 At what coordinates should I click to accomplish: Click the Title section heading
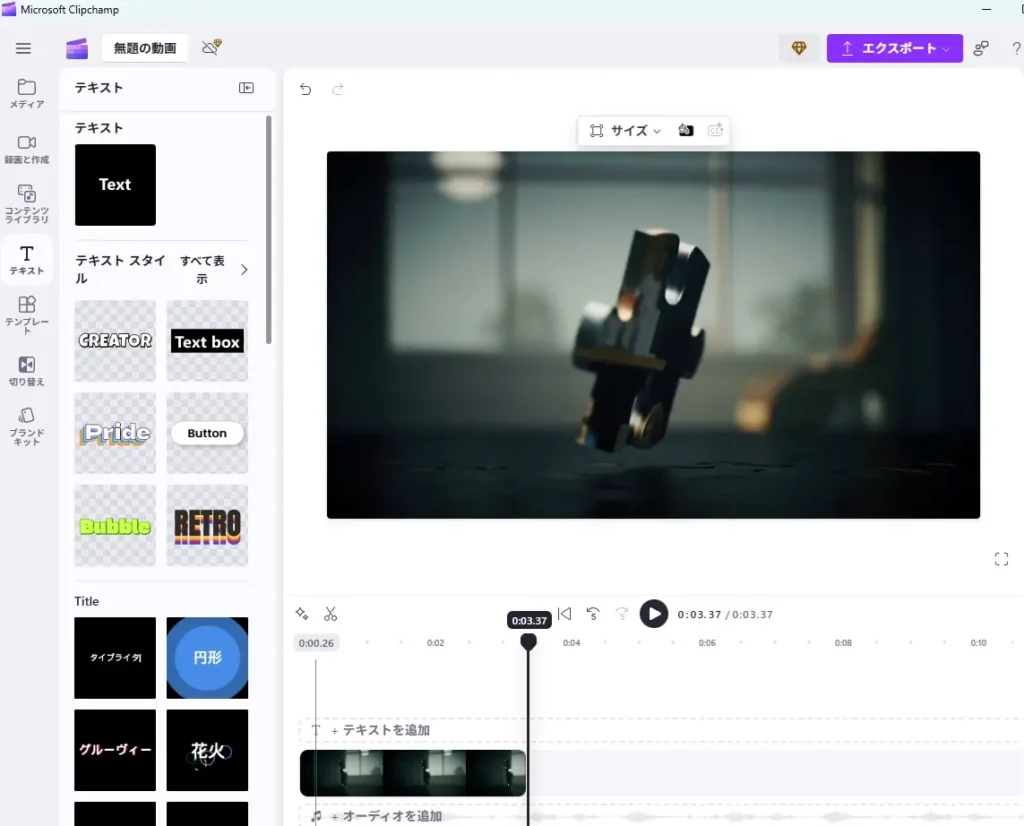87,601
